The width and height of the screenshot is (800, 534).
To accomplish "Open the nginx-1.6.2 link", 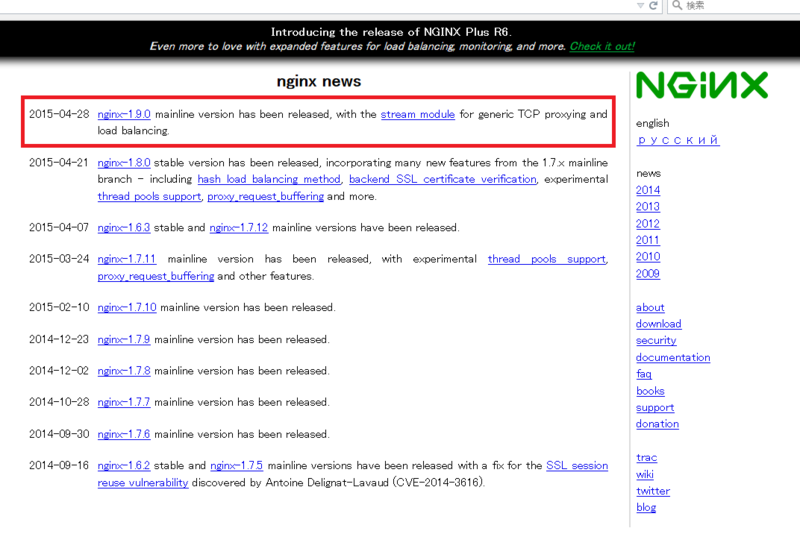I will (x=124, y=466).
